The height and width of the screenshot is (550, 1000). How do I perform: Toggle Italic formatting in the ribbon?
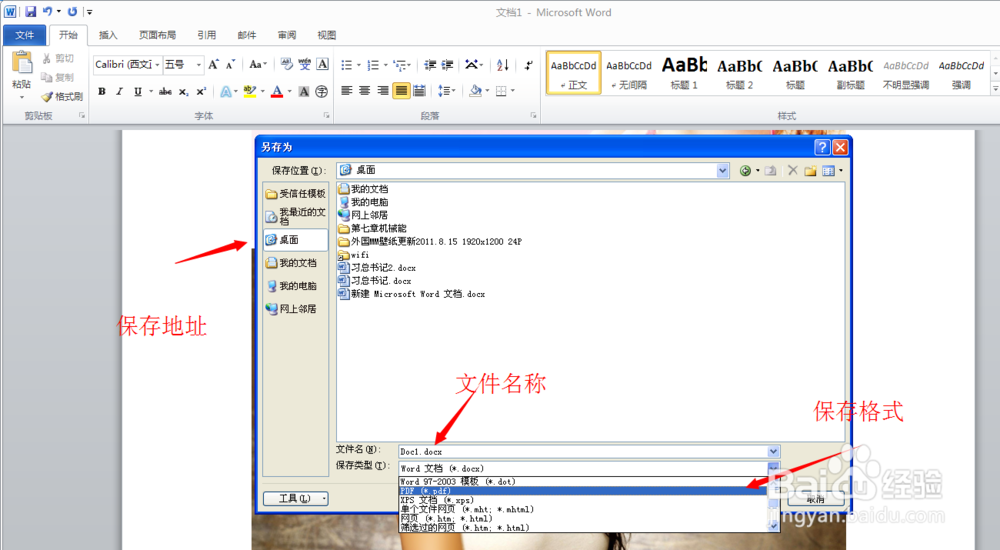point(119,92)
